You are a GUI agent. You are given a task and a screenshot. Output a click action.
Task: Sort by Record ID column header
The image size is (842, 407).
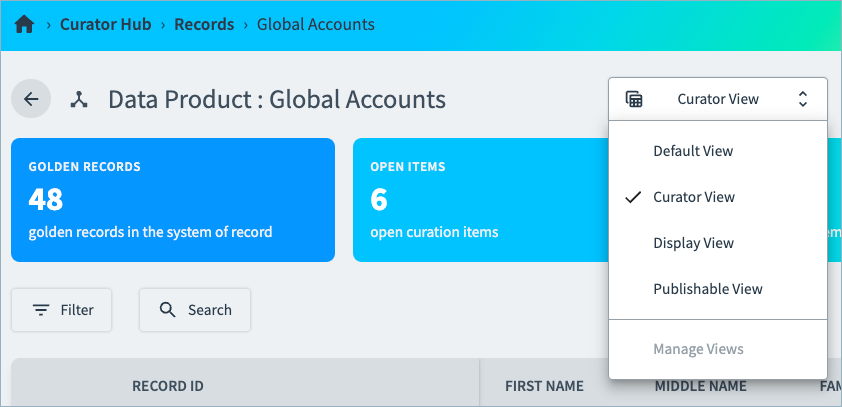168,386
